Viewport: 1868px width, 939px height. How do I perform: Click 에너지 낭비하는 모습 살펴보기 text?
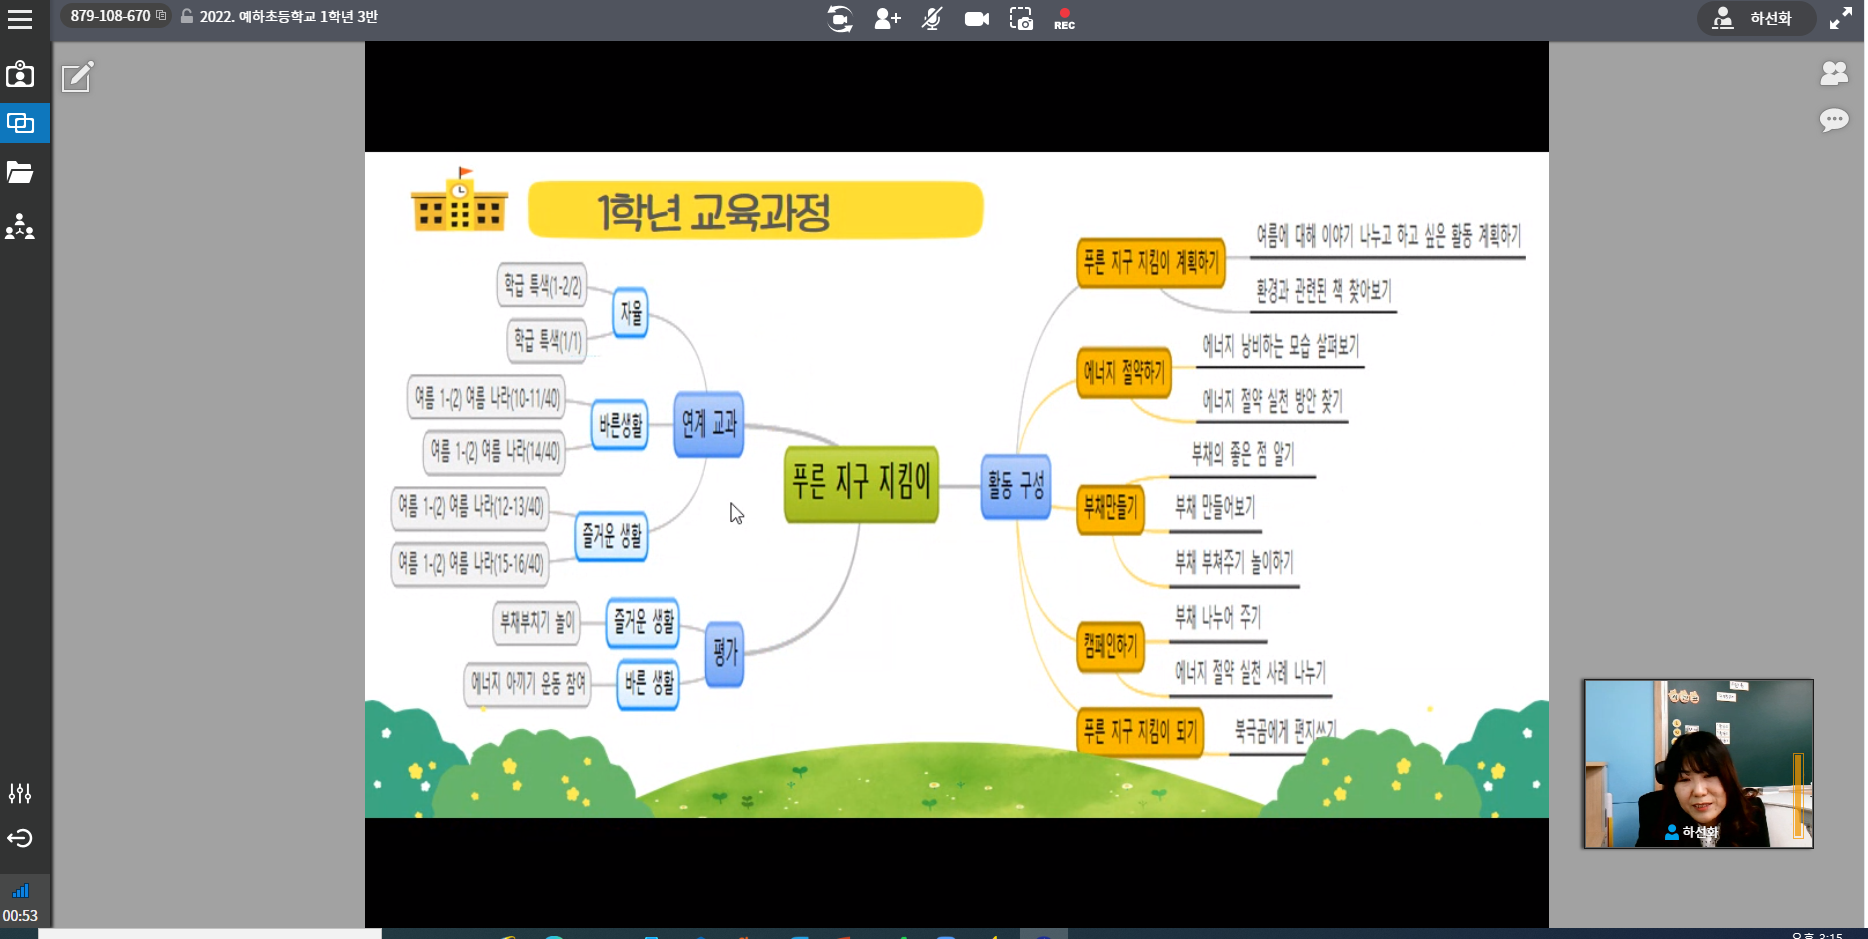(x=1280, y=346)
